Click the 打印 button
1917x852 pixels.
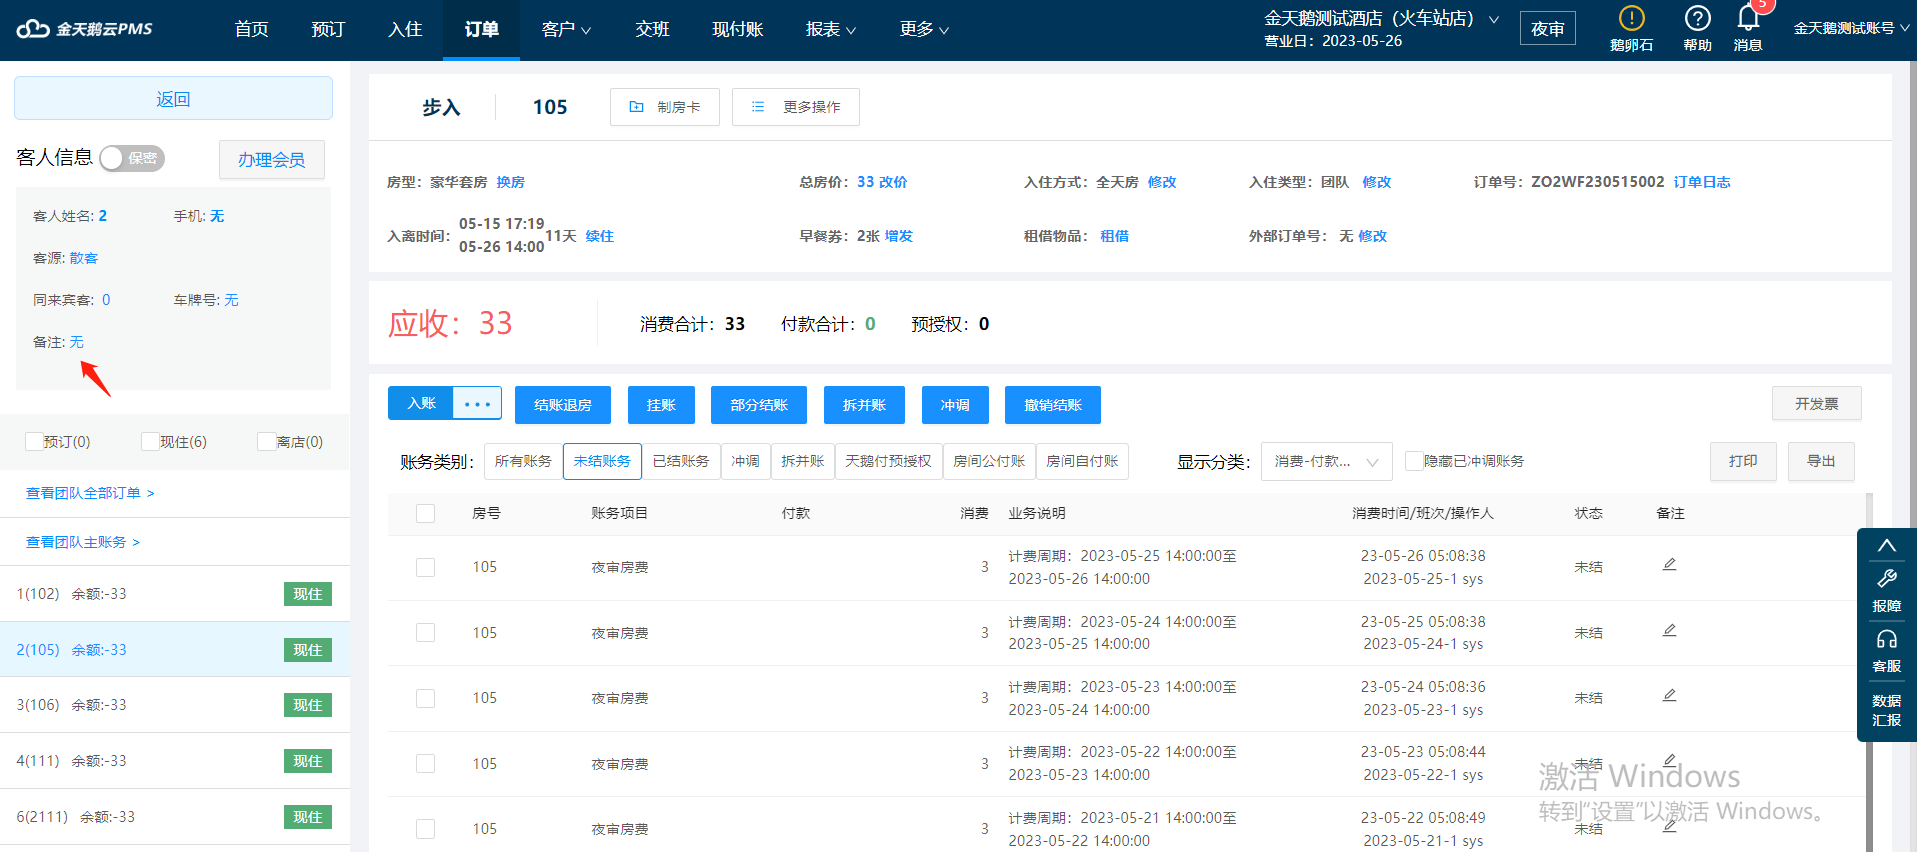[1743, 461]
